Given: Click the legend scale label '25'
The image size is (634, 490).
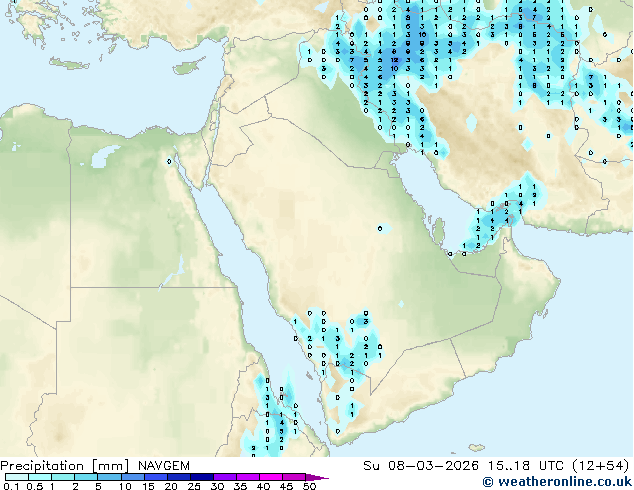Looking at the screenshot, I should [194, 486].
